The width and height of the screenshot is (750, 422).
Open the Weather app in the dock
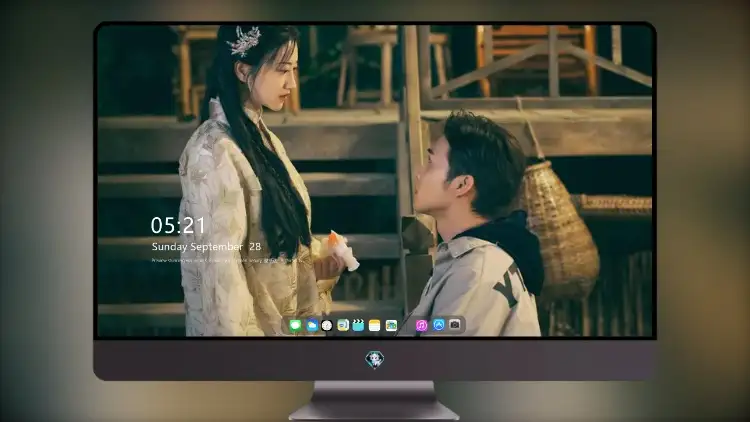[x=312, y=325]
